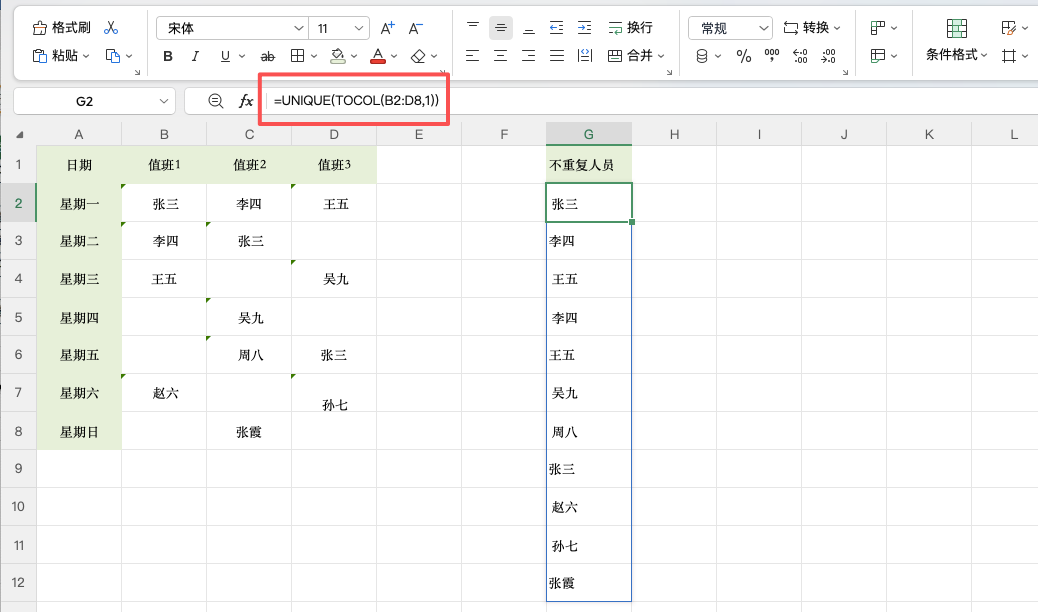Align text right horizontally

click(x=528, y=56)
